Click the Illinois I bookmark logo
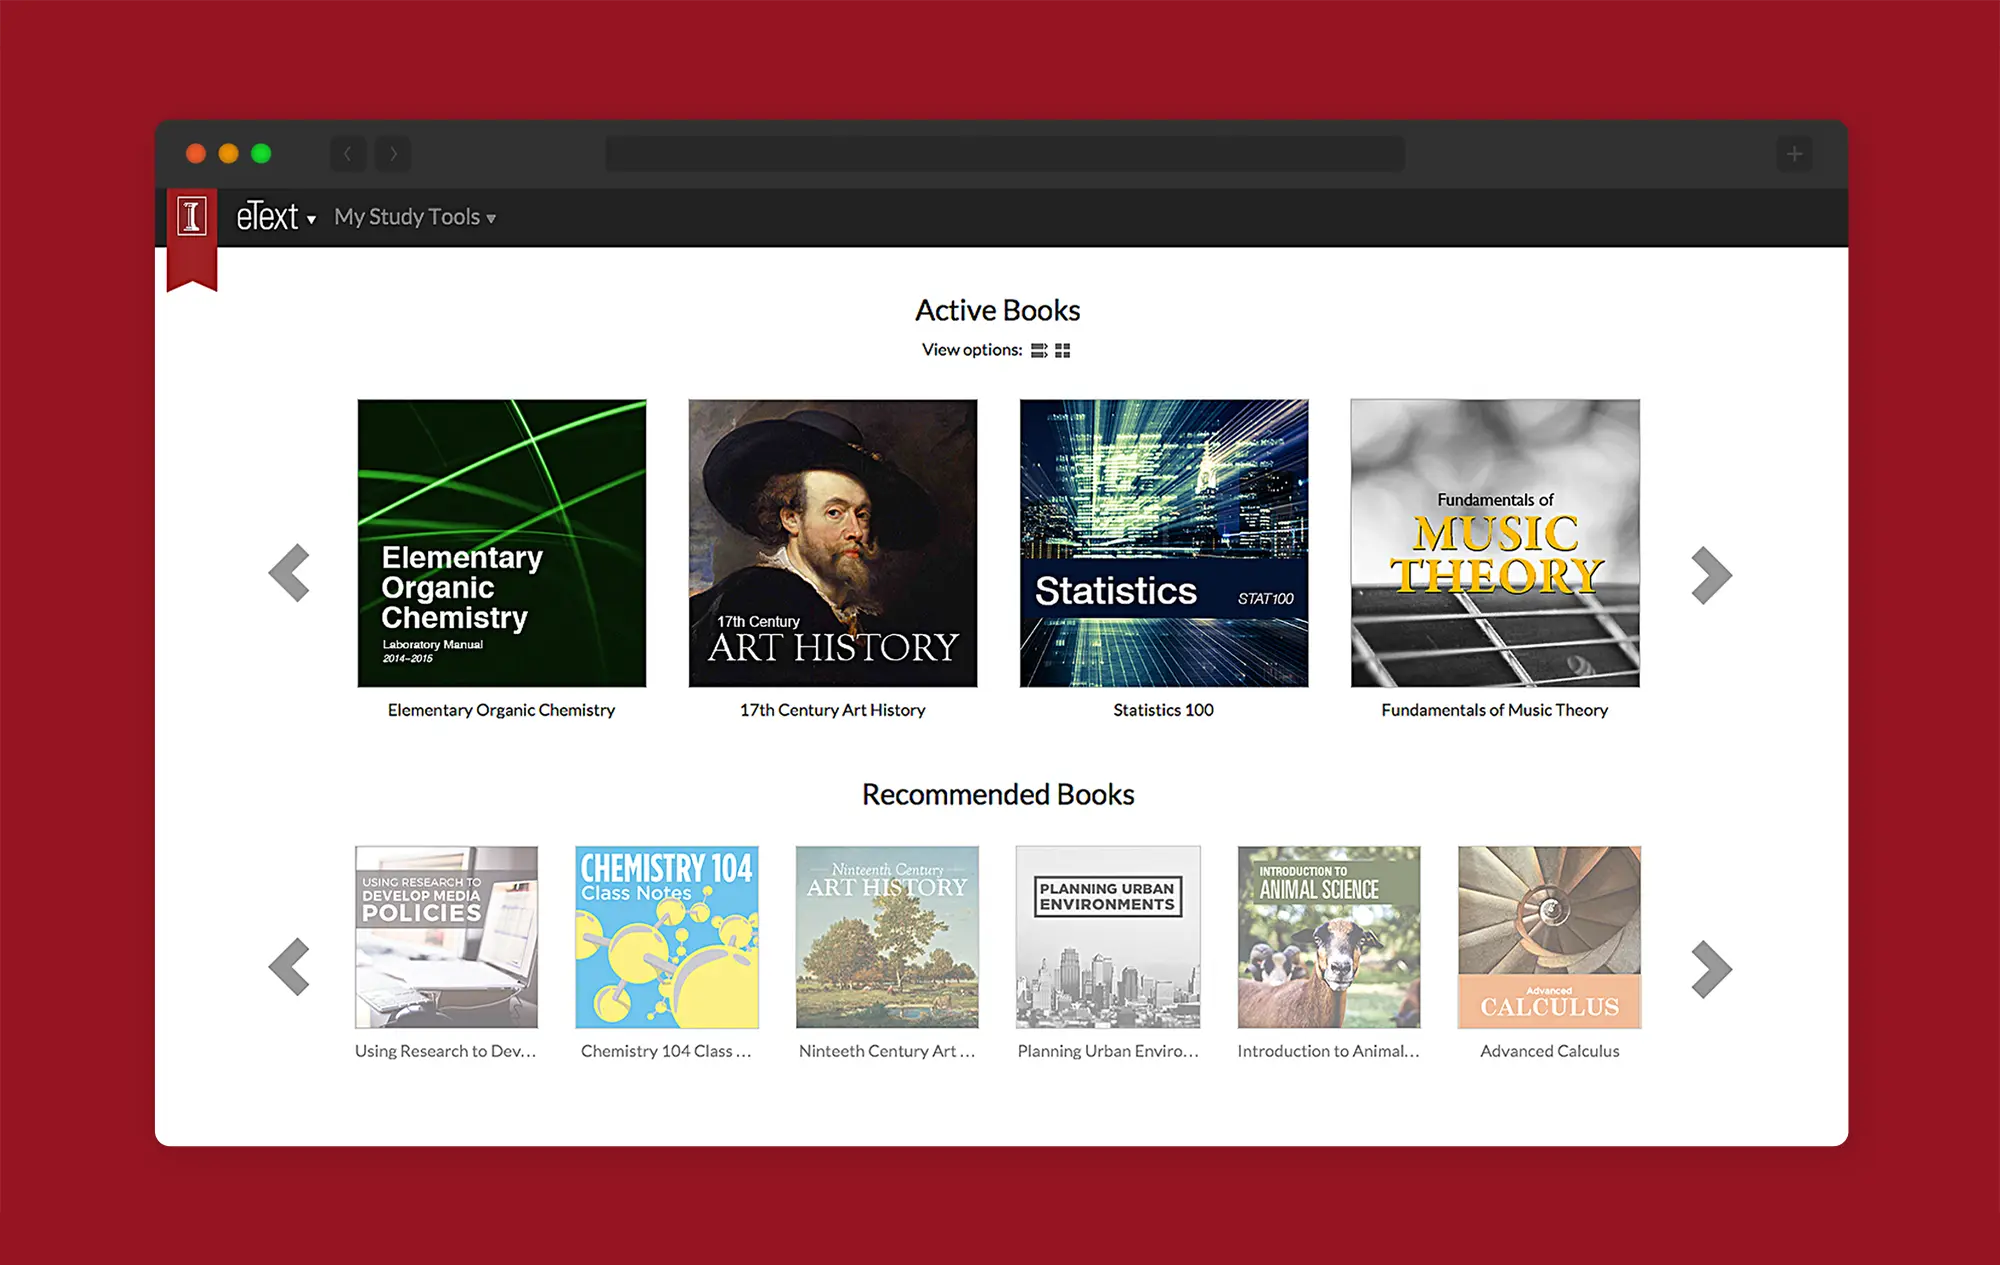 click(x=192, y=238)
